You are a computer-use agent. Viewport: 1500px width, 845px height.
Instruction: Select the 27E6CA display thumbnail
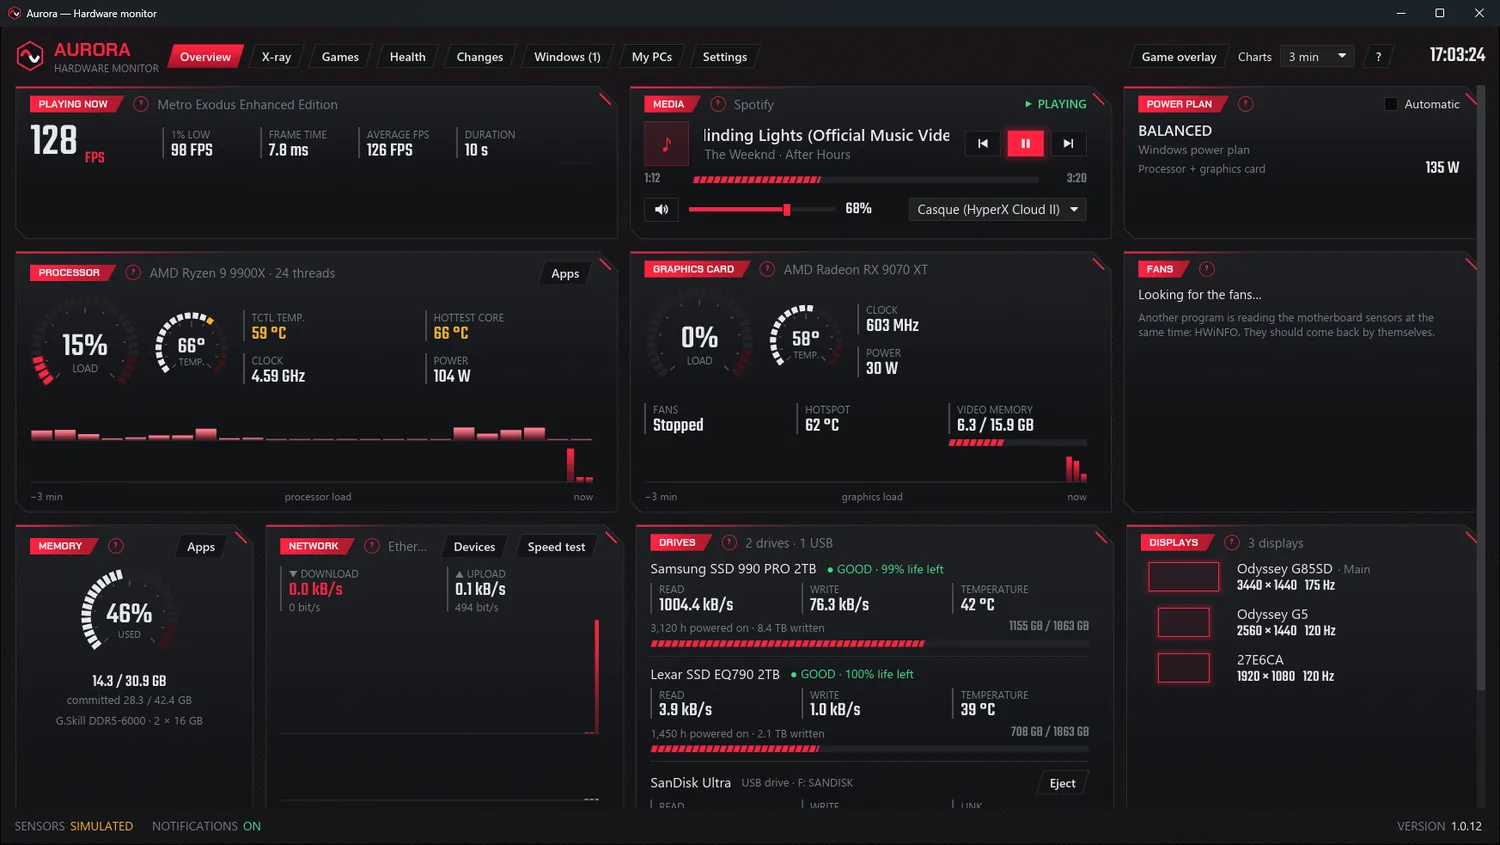(x=1184, y=668)
